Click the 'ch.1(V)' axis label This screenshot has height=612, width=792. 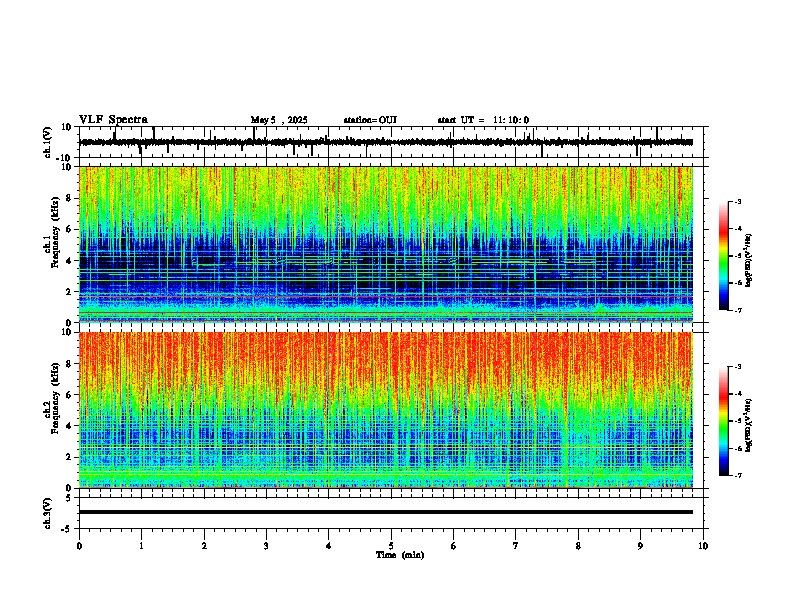[48, 142]
